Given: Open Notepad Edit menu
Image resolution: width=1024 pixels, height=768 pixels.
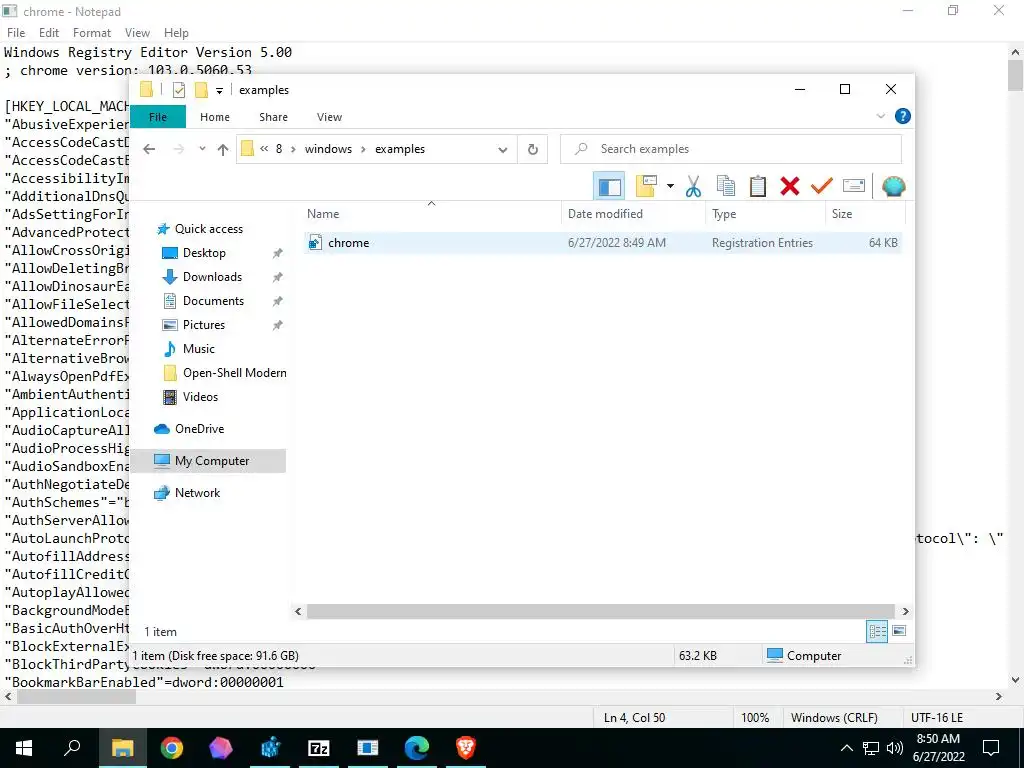Looking at the screenshot, I should pos(48,33).
